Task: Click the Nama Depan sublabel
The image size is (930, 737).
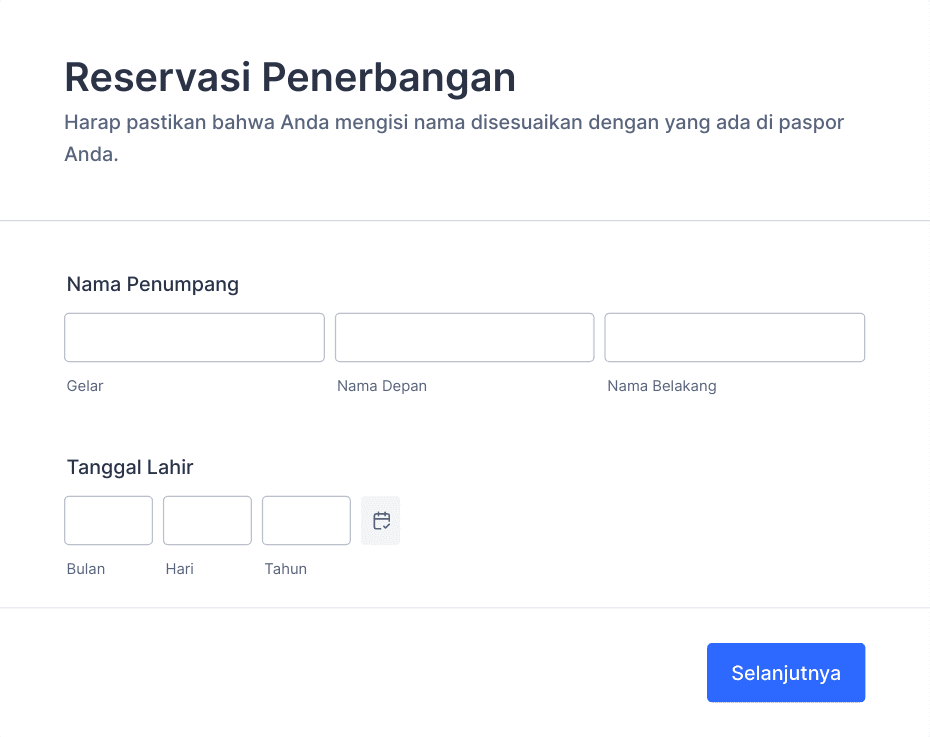Action: [382, 386]
